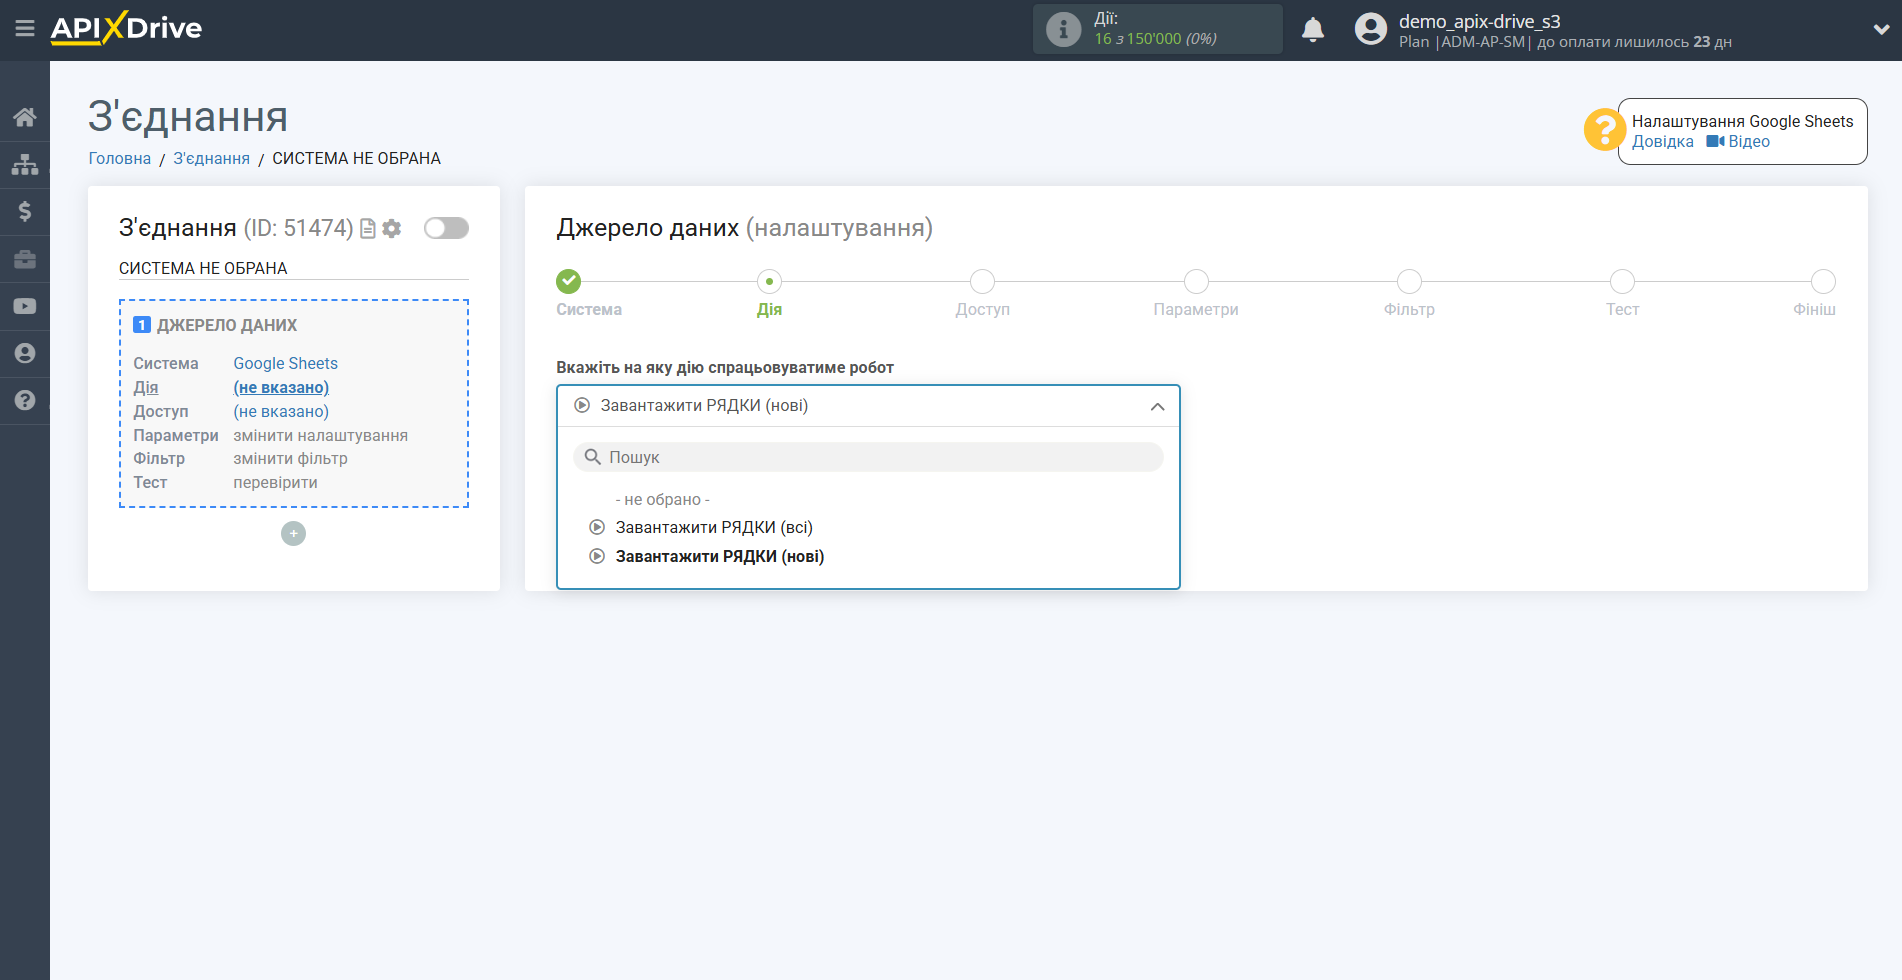
Task: Open the billing dollar sidebar icon
Action: coord(25,211)
